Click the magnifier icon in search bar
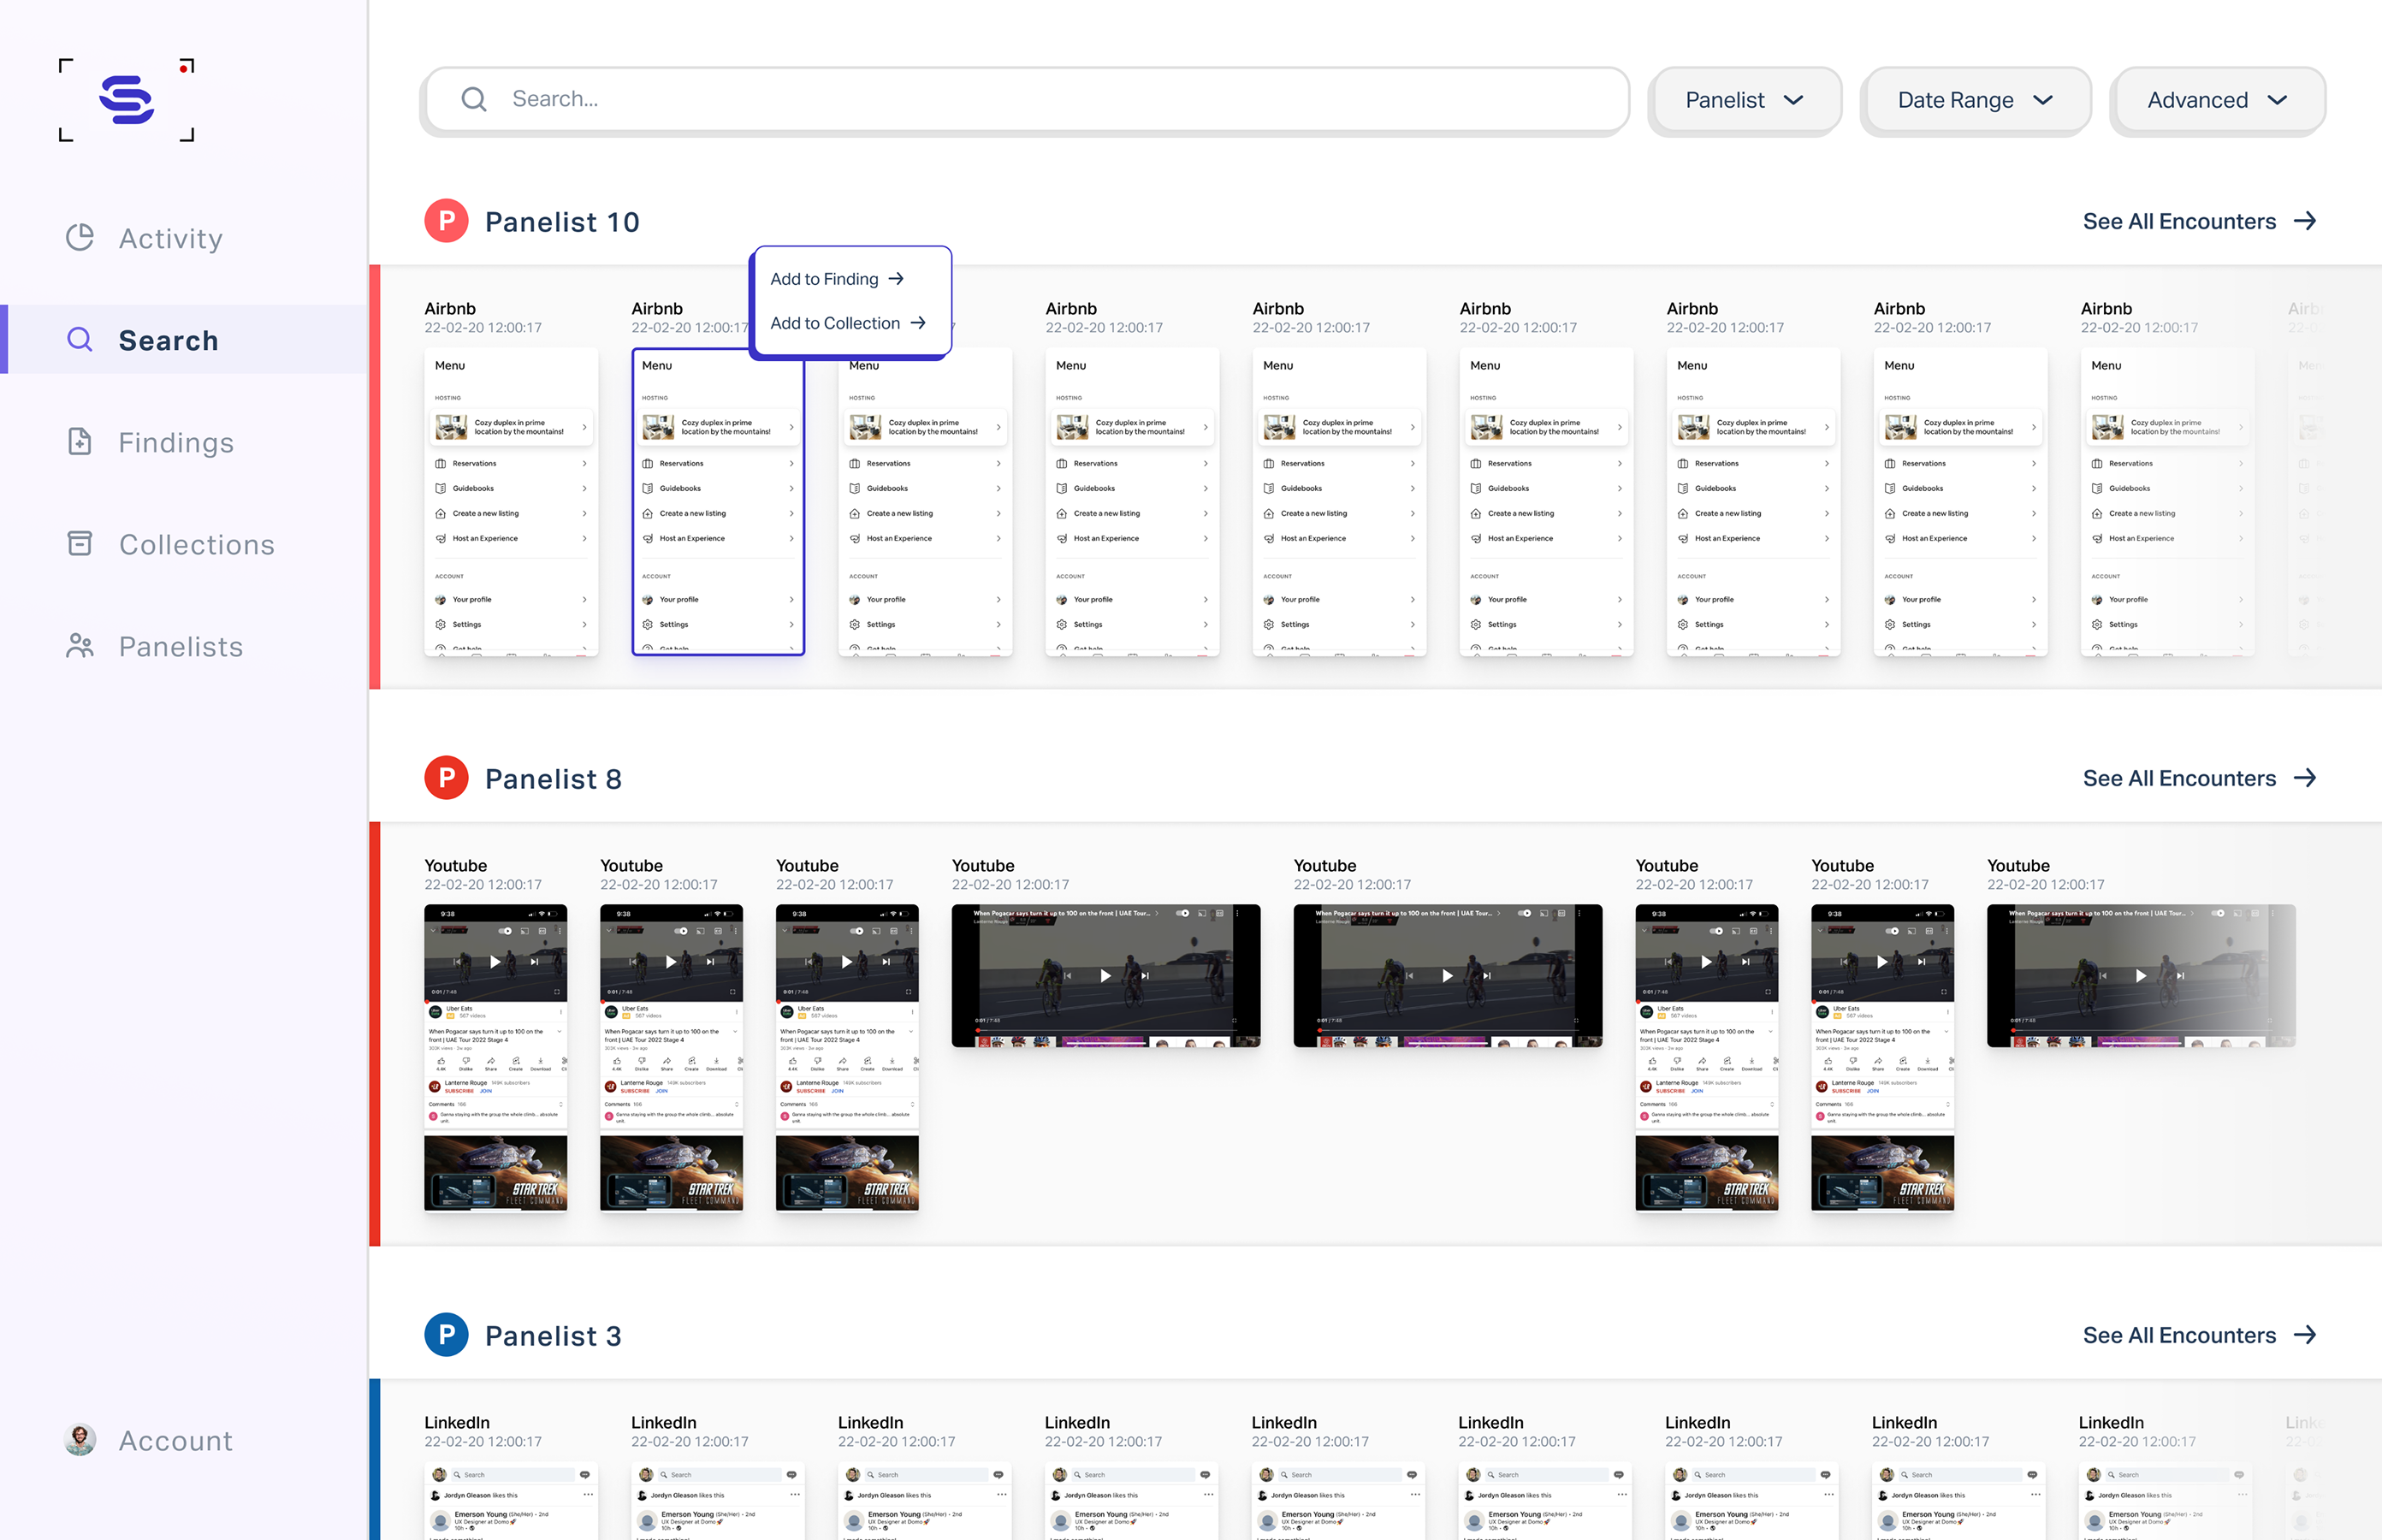Image resolution: width=2382 pixels, height=1540 pixels. (474, 99)
